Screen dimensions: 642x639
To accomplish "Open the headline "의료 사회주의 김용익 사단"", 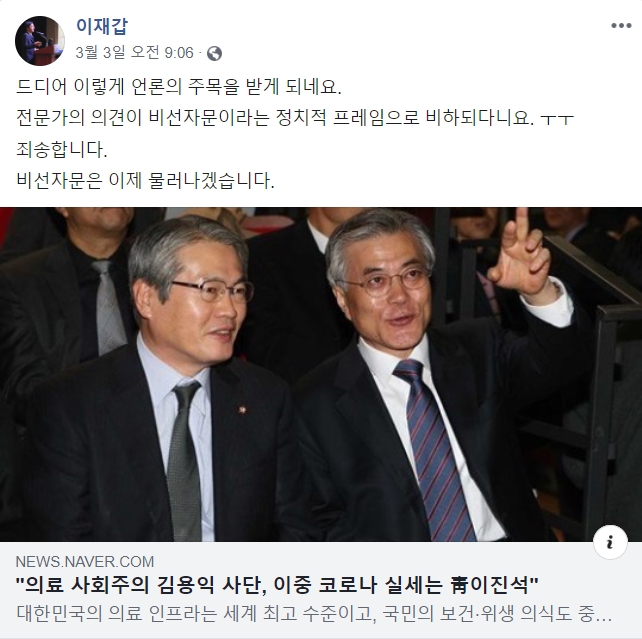I will [x=277, y=585].
